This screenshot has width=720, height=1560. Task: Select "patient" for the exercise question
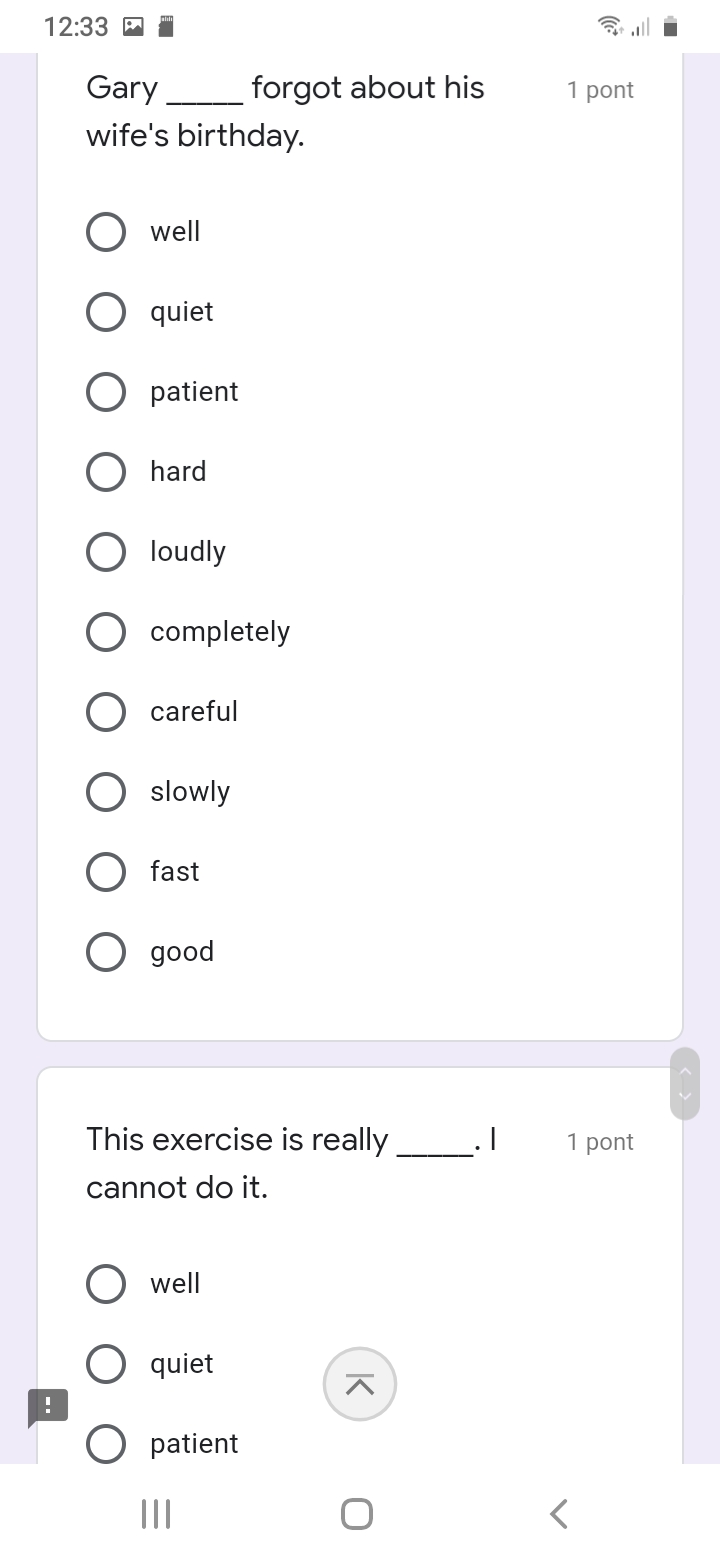(x=106, y=1444)
